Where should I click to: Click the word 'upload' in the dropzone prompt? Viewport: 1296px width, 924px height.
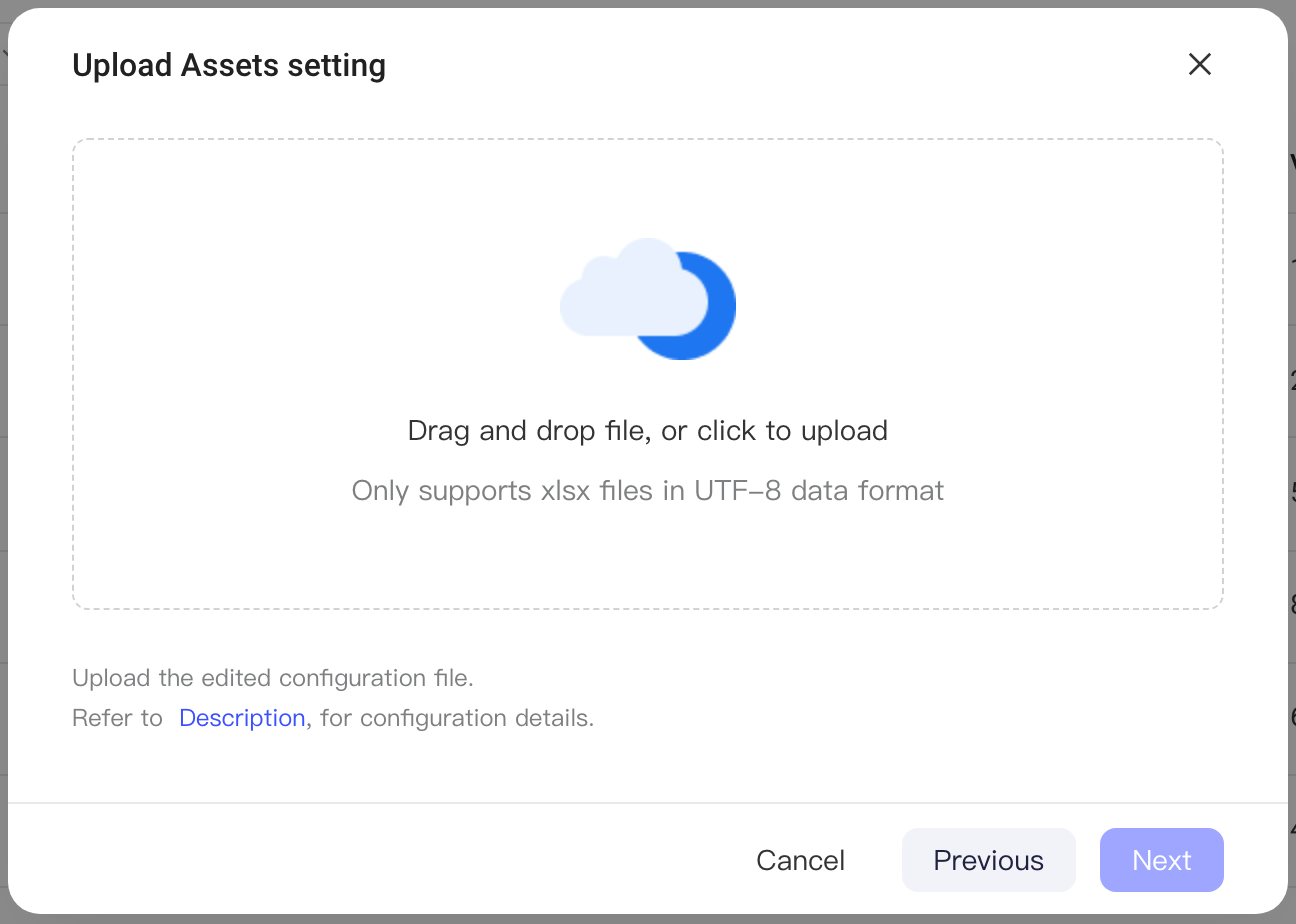pos(843,432)
